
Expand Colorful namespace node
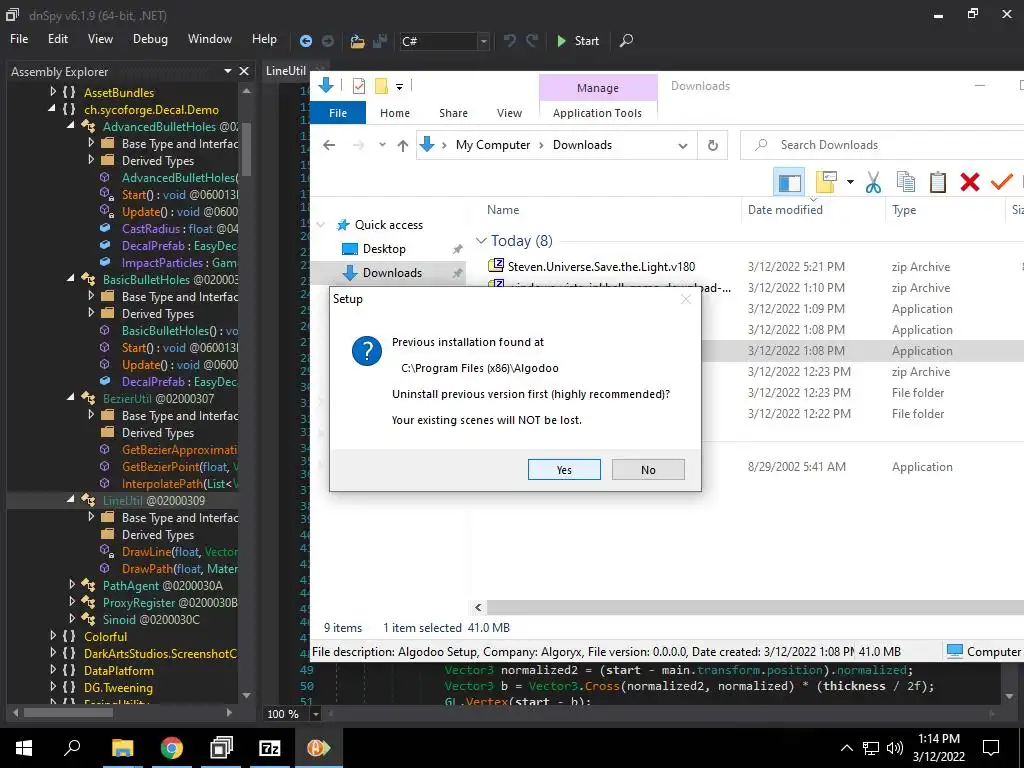pyautogui.click(x=53, y=636)
